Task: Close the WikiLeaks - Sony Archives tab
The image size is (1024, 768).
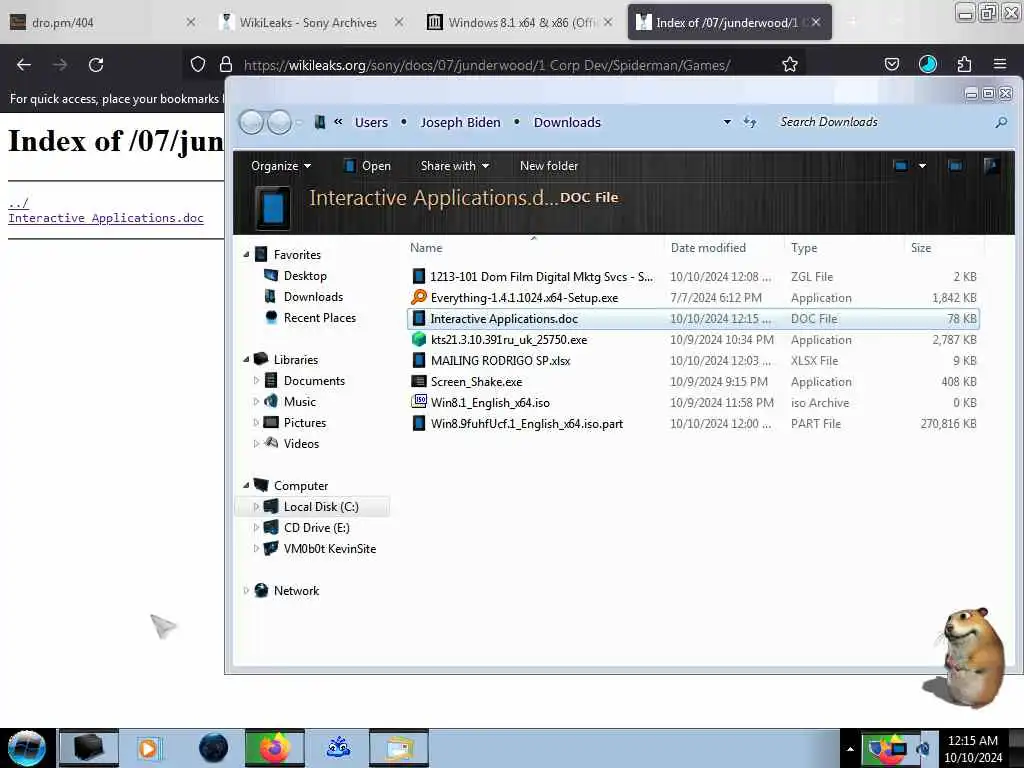Action: 399,22
